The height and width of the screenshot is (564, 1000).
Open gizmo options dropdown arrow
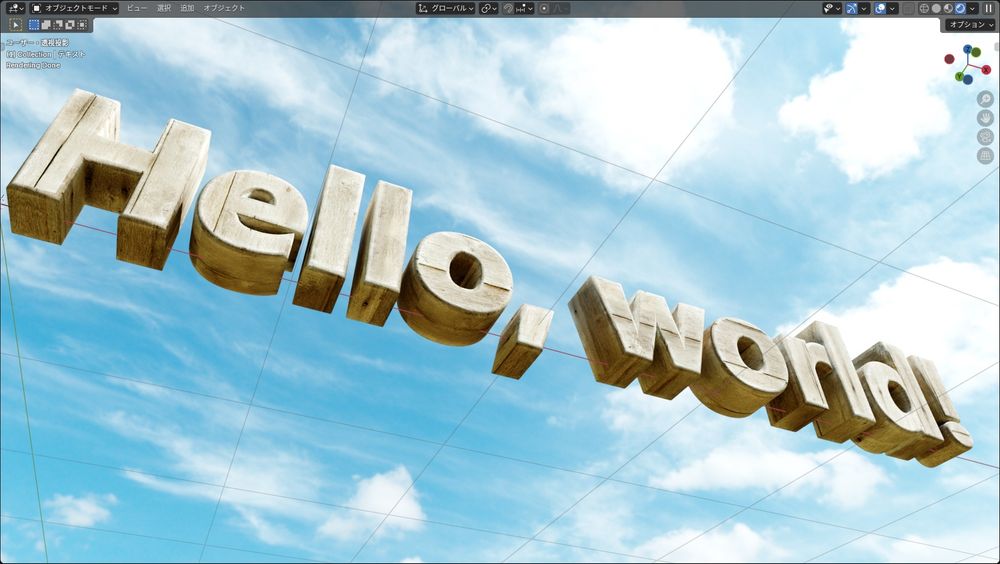tap(864, 8)
